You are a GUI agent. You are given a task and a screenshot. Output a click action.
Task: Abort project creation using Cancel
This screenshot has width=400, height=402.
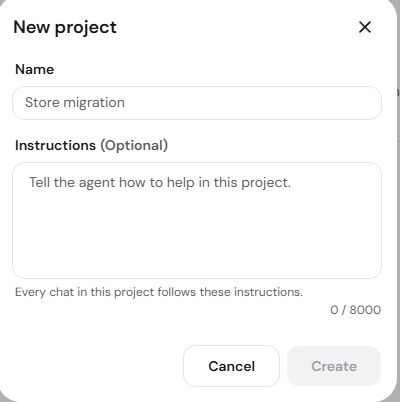231,366
